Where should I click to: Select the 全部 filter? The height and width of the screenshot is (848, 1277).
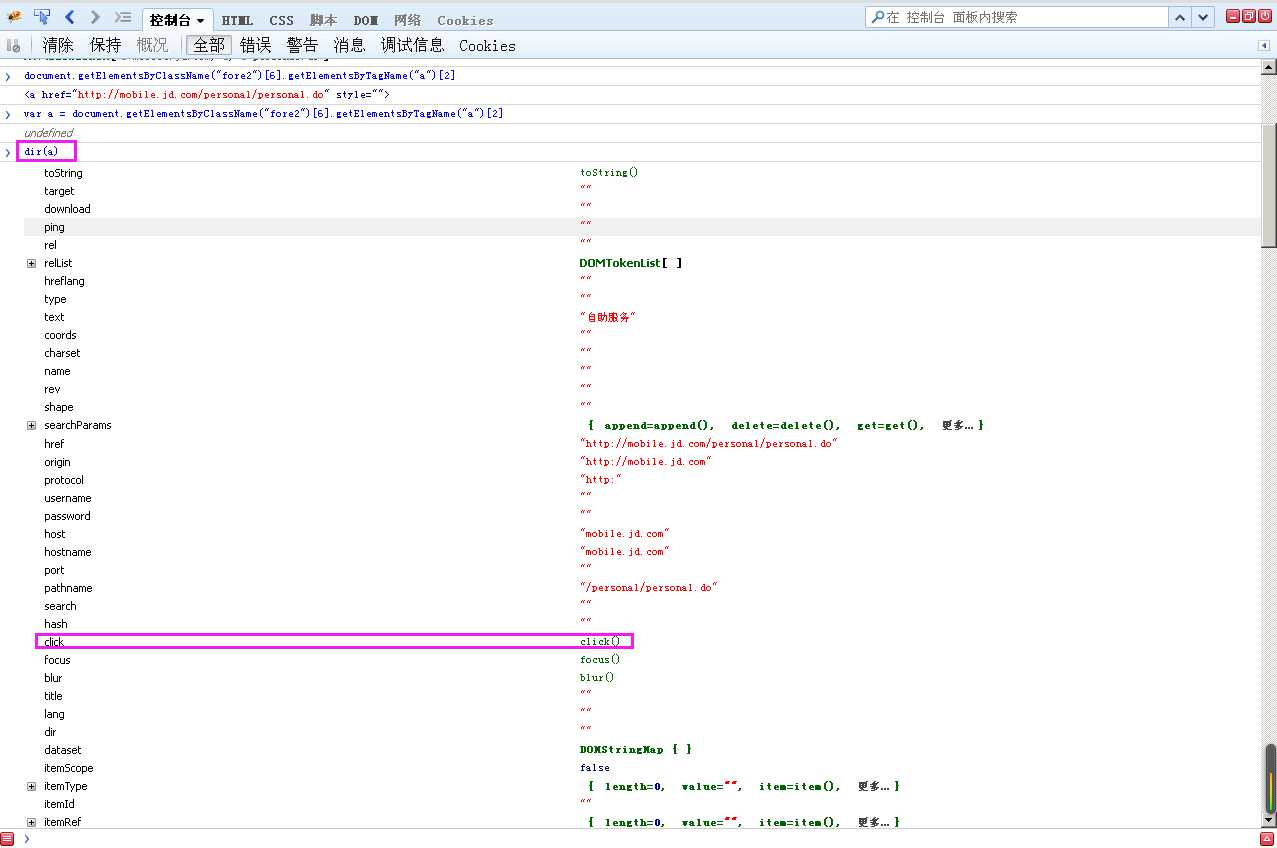pos(209,45)
